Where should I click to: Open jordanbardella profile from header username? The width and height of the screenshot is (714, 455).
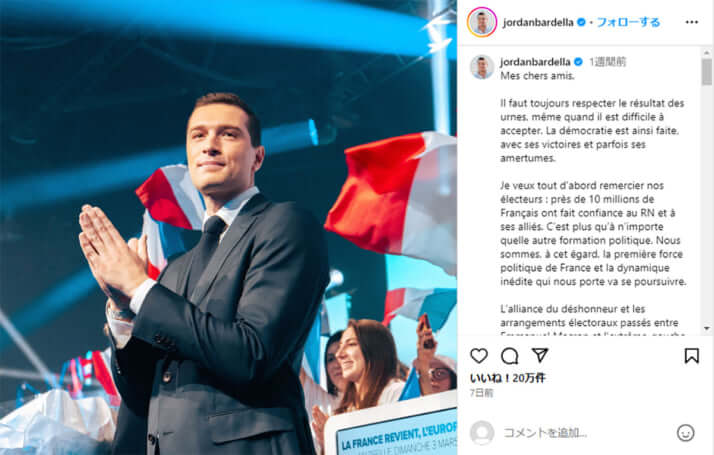[538, 22]
